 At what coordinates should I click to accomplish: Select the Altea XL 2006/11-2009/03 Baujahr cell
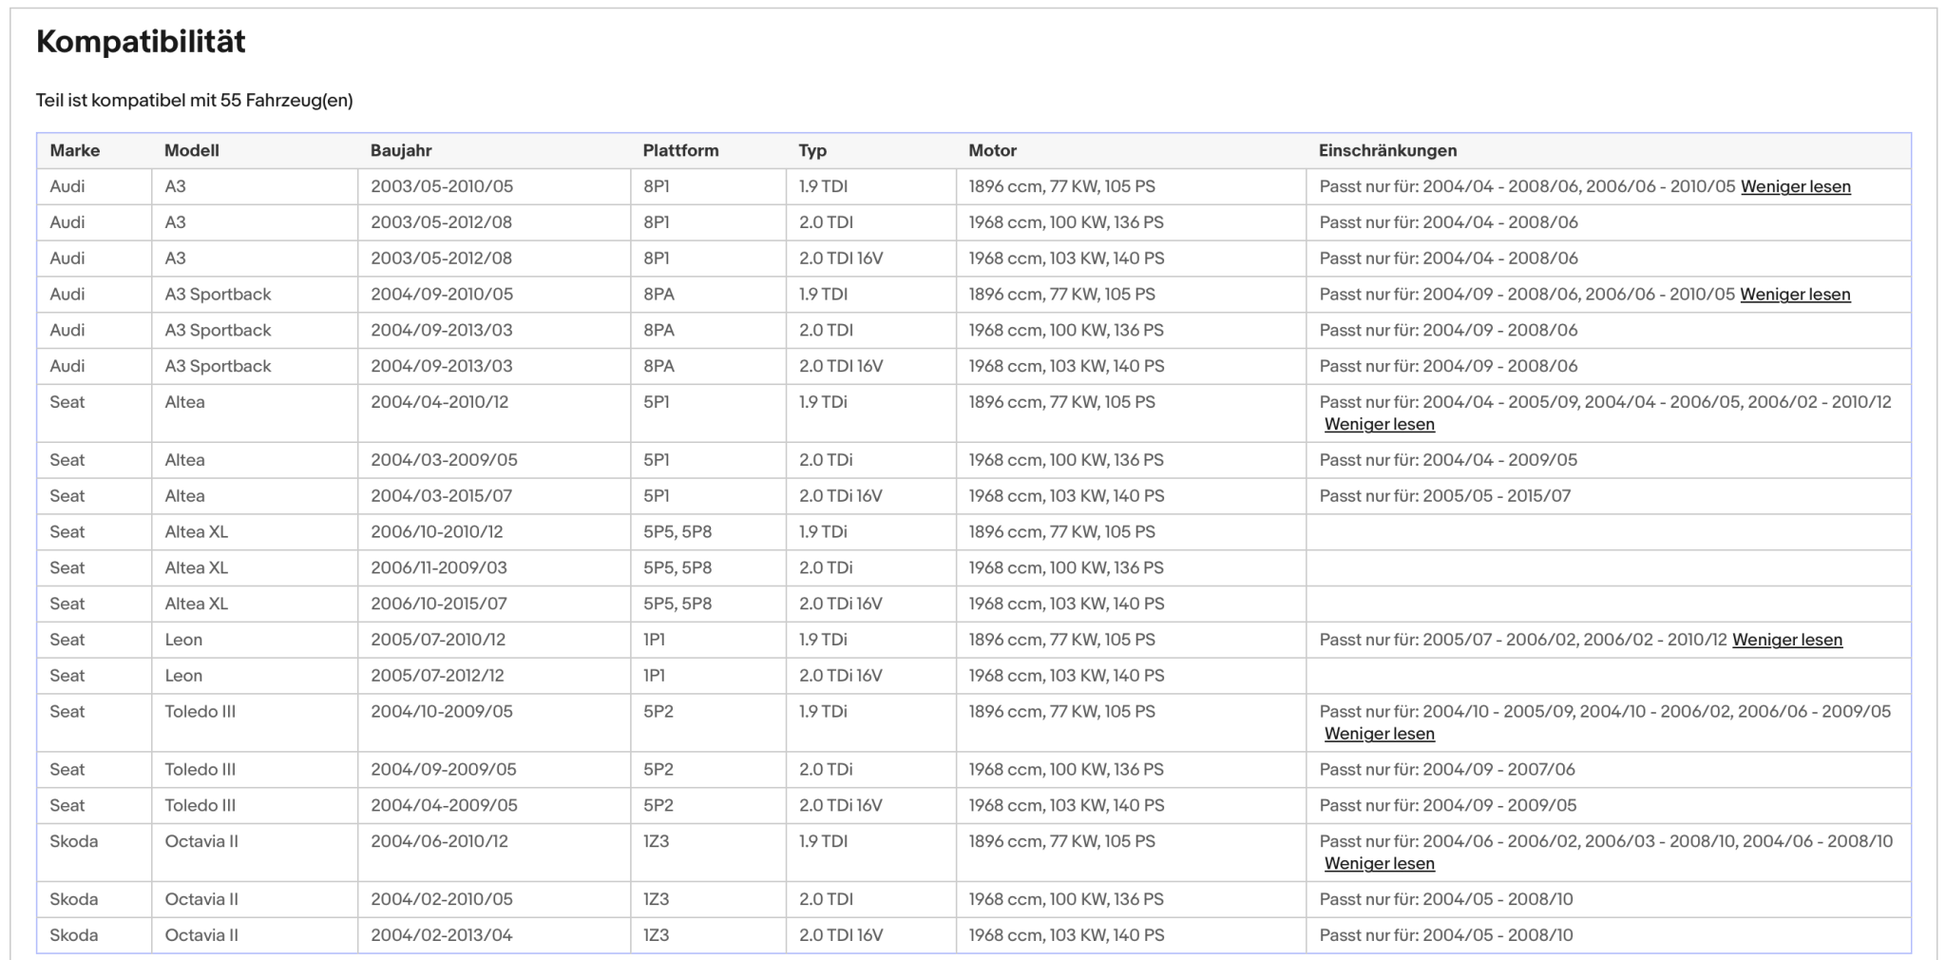(x=438, y=568)
